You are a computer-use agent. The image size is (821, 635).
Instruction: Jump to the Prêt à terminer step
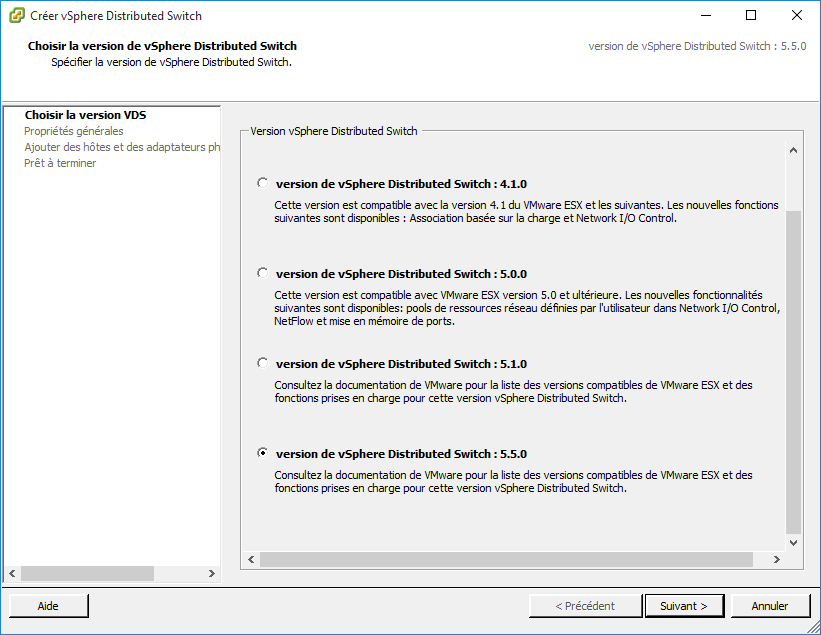(x=60, y=163)
